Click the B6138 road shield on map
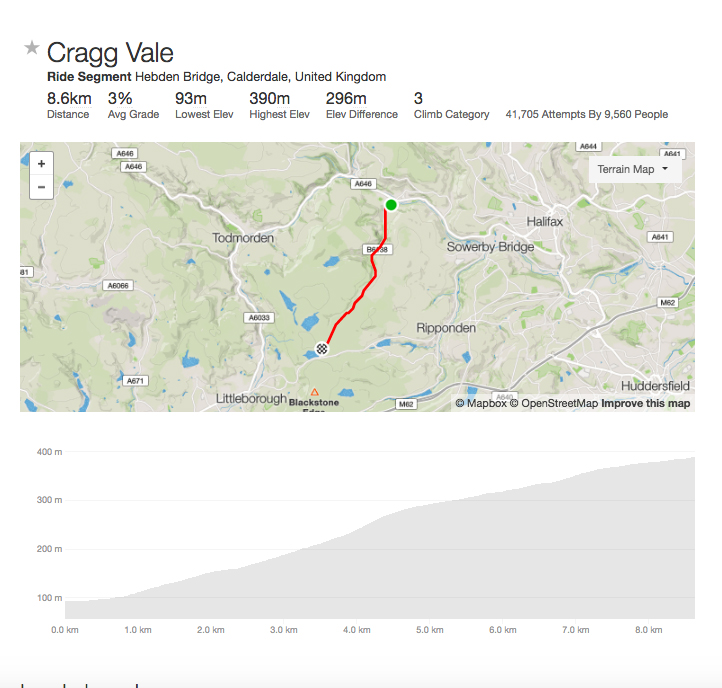Screen dimensions: 722x688 point(375,249)
